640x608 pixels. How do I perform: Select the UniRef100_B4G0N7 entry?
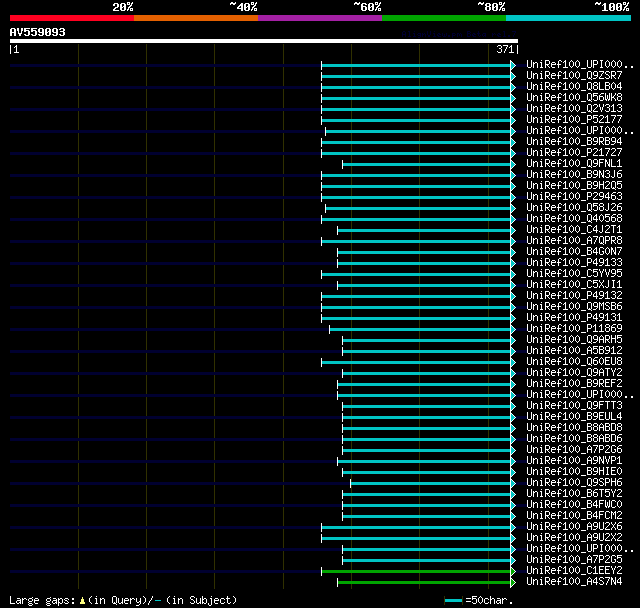(x=574, y=252)
